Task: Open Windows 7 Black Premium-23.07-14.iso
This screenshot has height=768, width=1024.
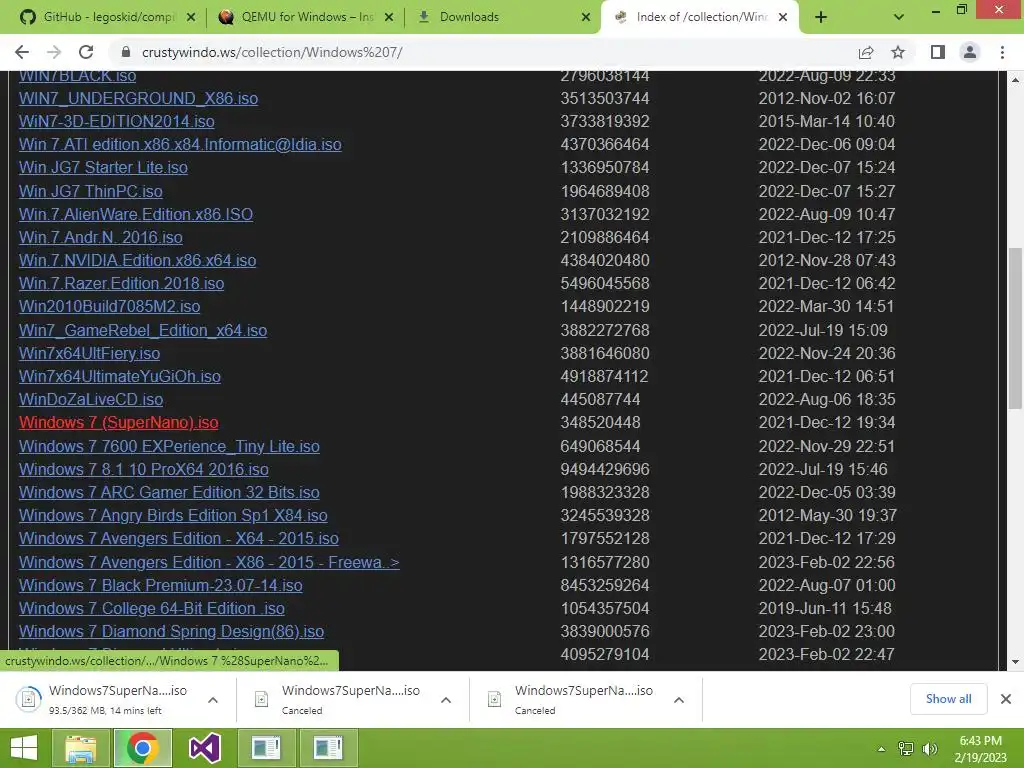Action: pos(161,585)
